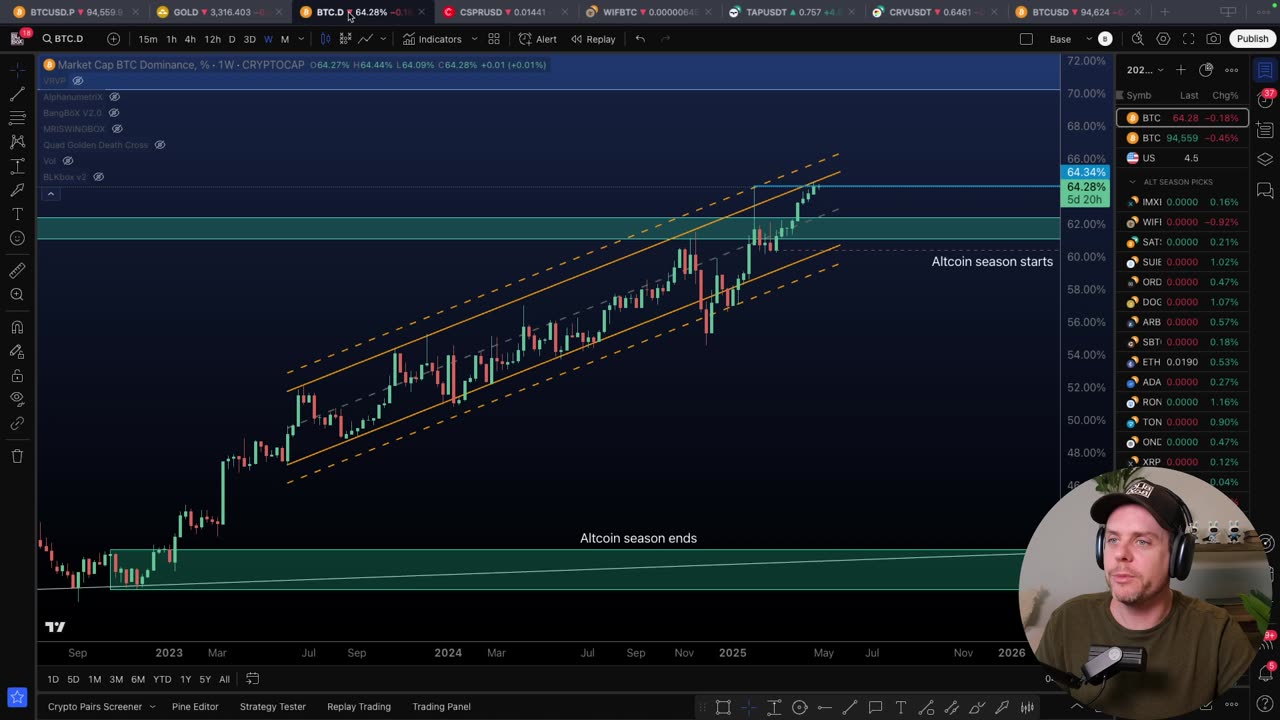The height and width of the screenshot is (720, 1280).
Task: Click the 64.34% price label on the axis
Action: point(1086,172)
